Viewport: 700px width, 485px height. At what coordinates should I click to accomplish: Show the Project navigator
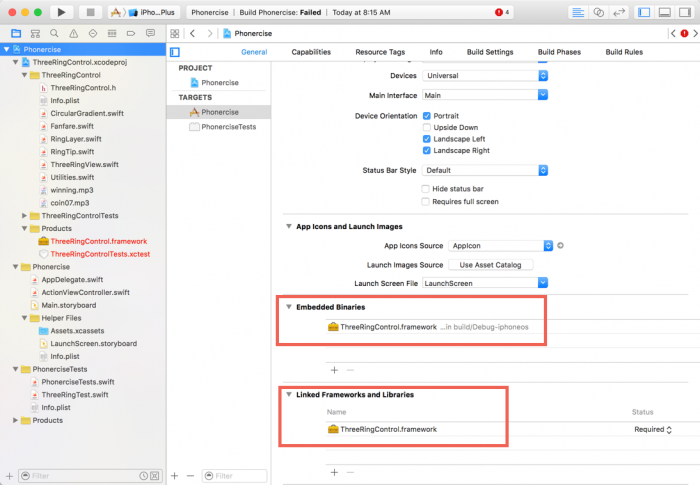16,33
